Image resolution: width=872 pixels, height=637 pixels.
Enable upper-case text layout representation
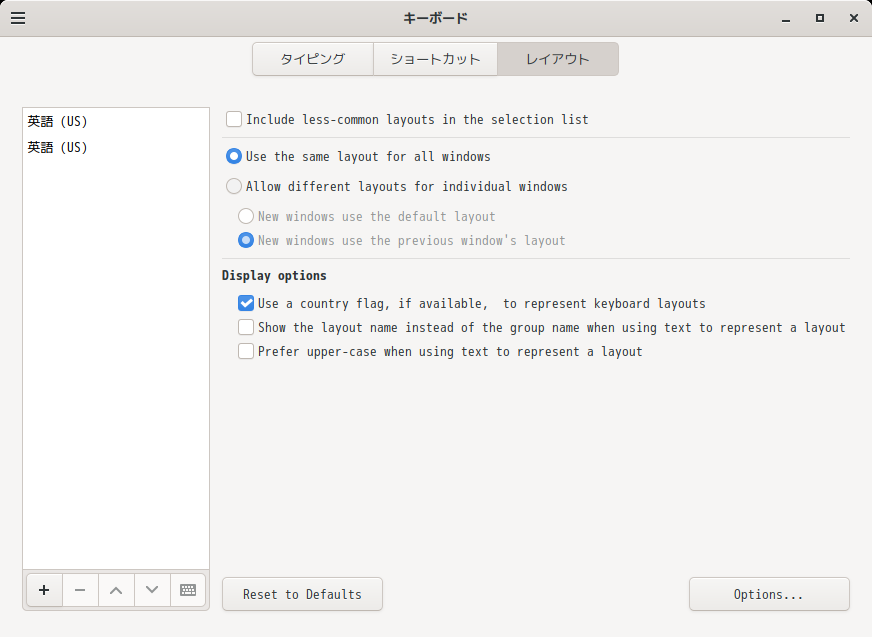[245, 351]
